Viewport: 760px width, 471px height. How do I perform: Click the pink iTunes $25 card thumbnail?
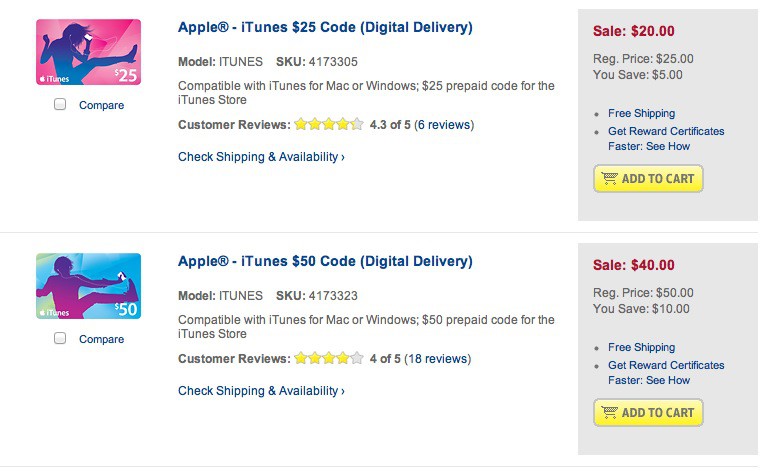point(88,52)
